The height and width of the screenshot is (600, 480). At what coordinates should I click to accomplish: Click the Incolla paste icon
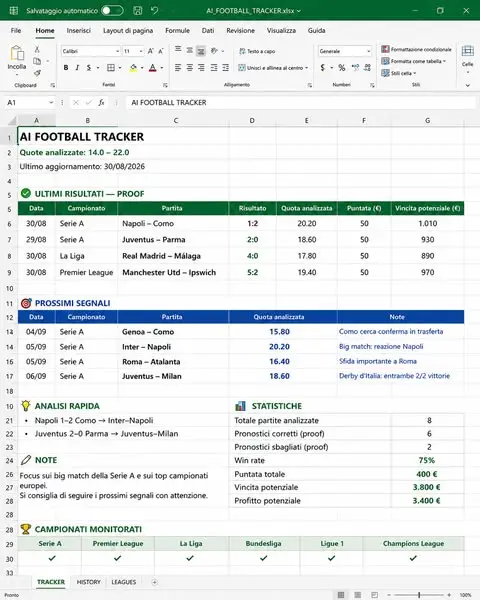[x=17, y=53]
